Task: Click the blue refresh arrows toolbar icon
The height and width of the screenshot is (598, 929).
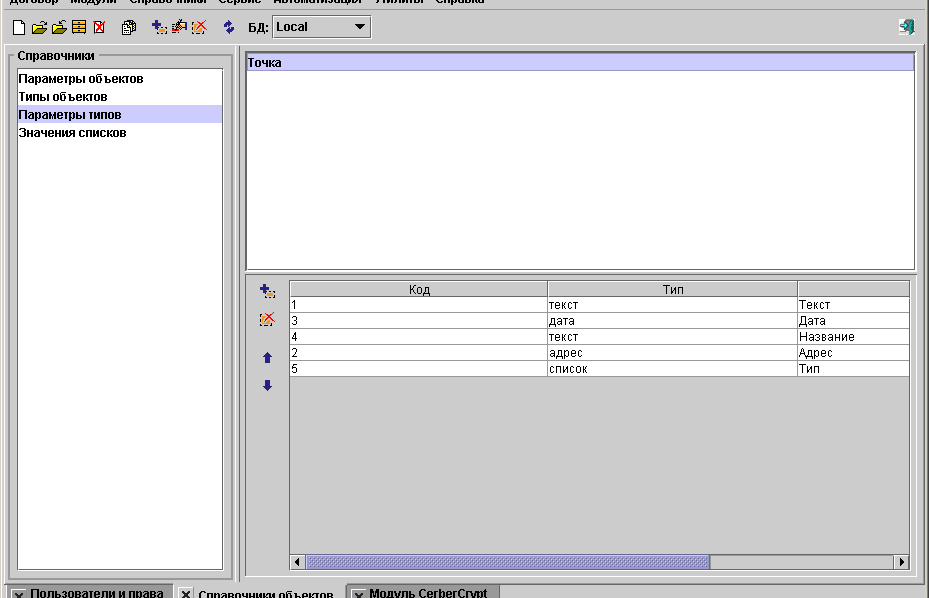Action: coord(229,27)
